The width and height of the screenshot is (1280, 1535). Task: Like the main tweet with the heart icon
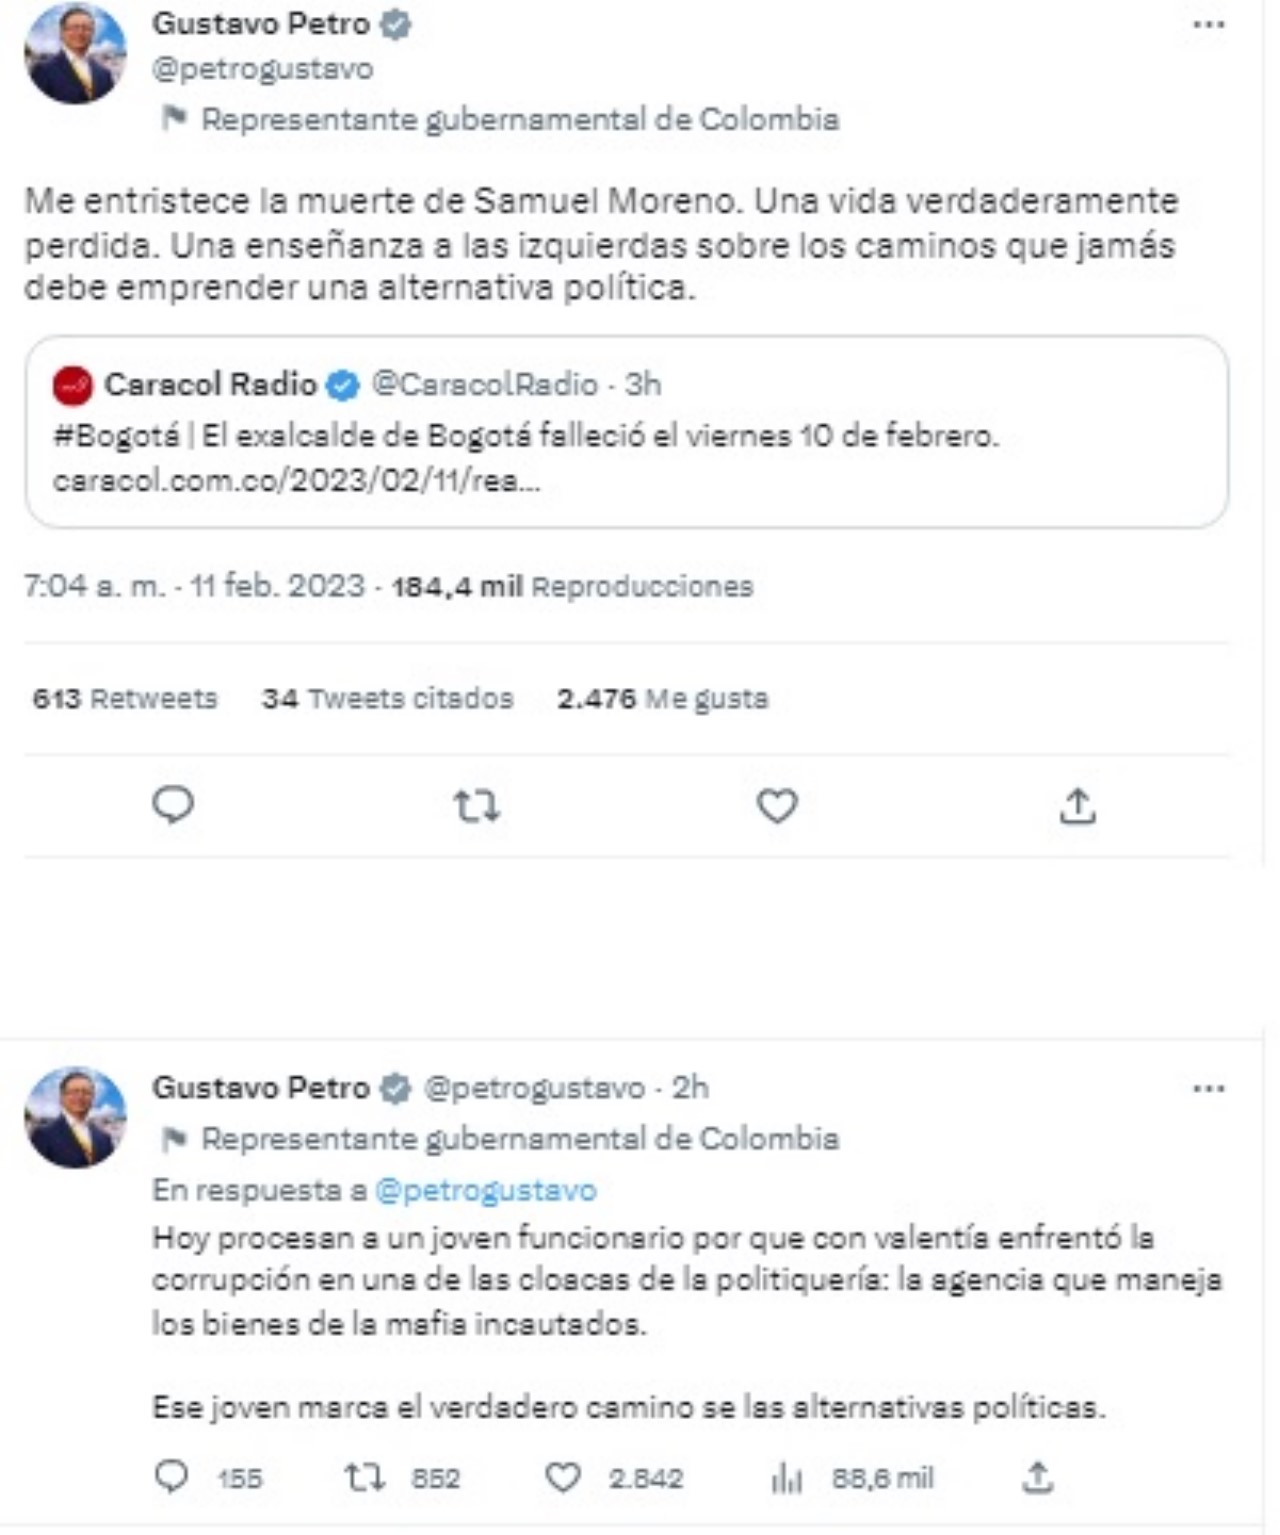(777, 806)
